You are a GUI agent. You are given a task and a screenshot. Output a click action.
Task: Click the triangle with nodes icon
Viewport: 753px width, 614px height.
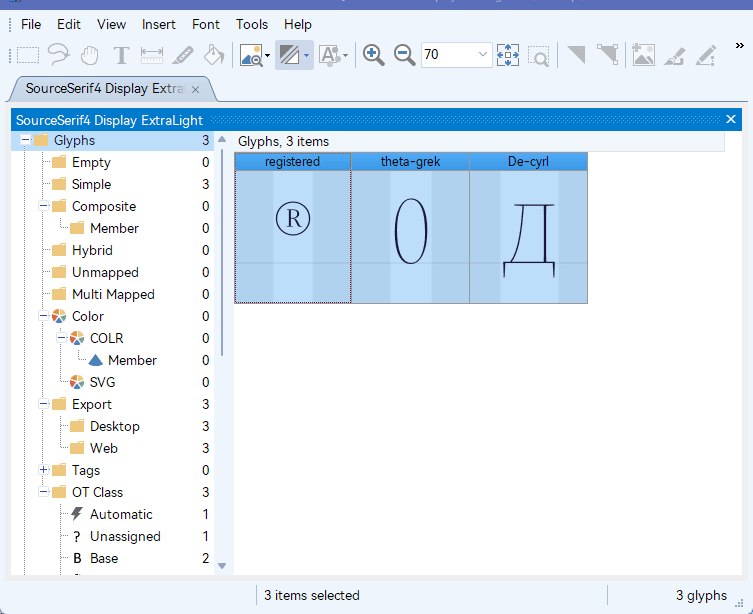pos(607,55)
